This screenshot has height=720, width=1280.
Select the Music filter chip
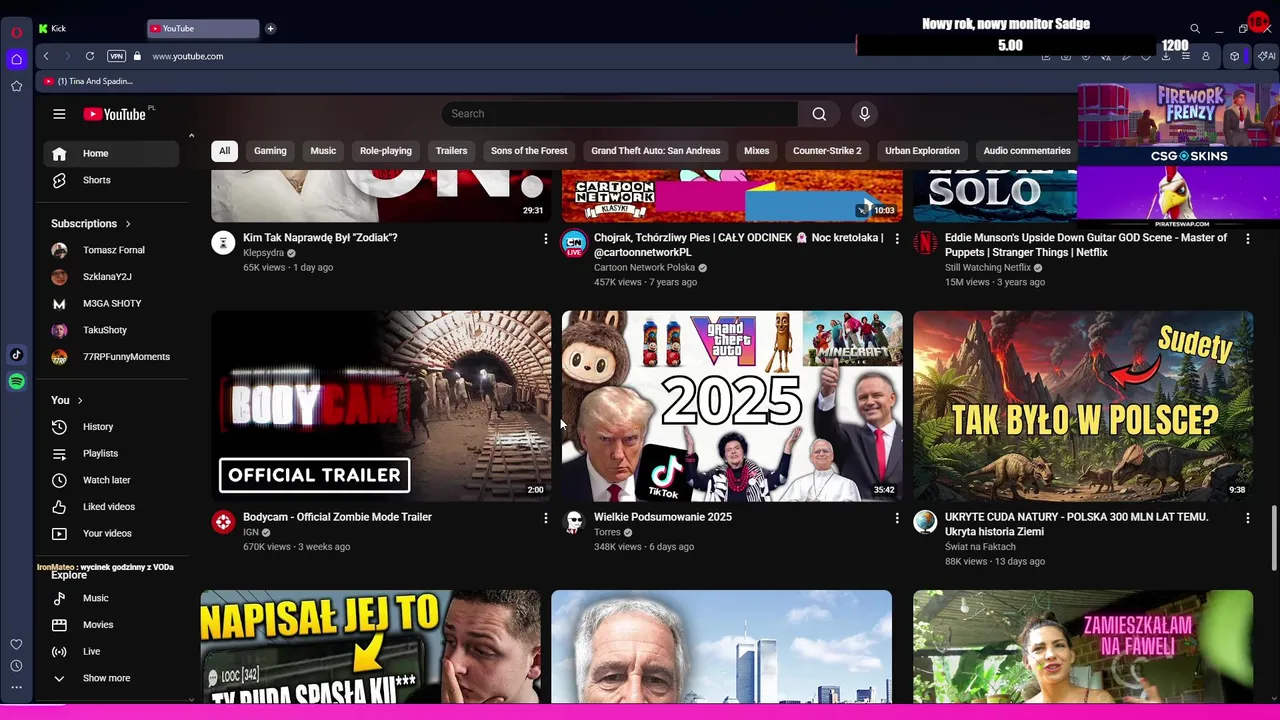[323, 151]
